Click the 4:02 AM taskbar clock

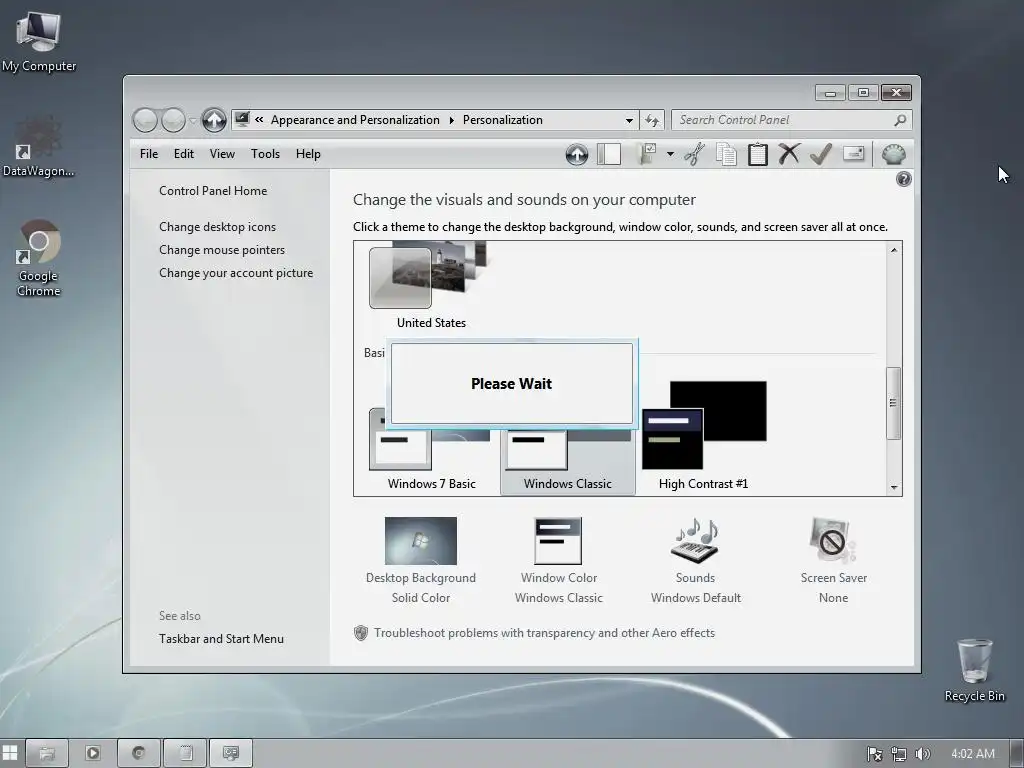tap(972, 754)
